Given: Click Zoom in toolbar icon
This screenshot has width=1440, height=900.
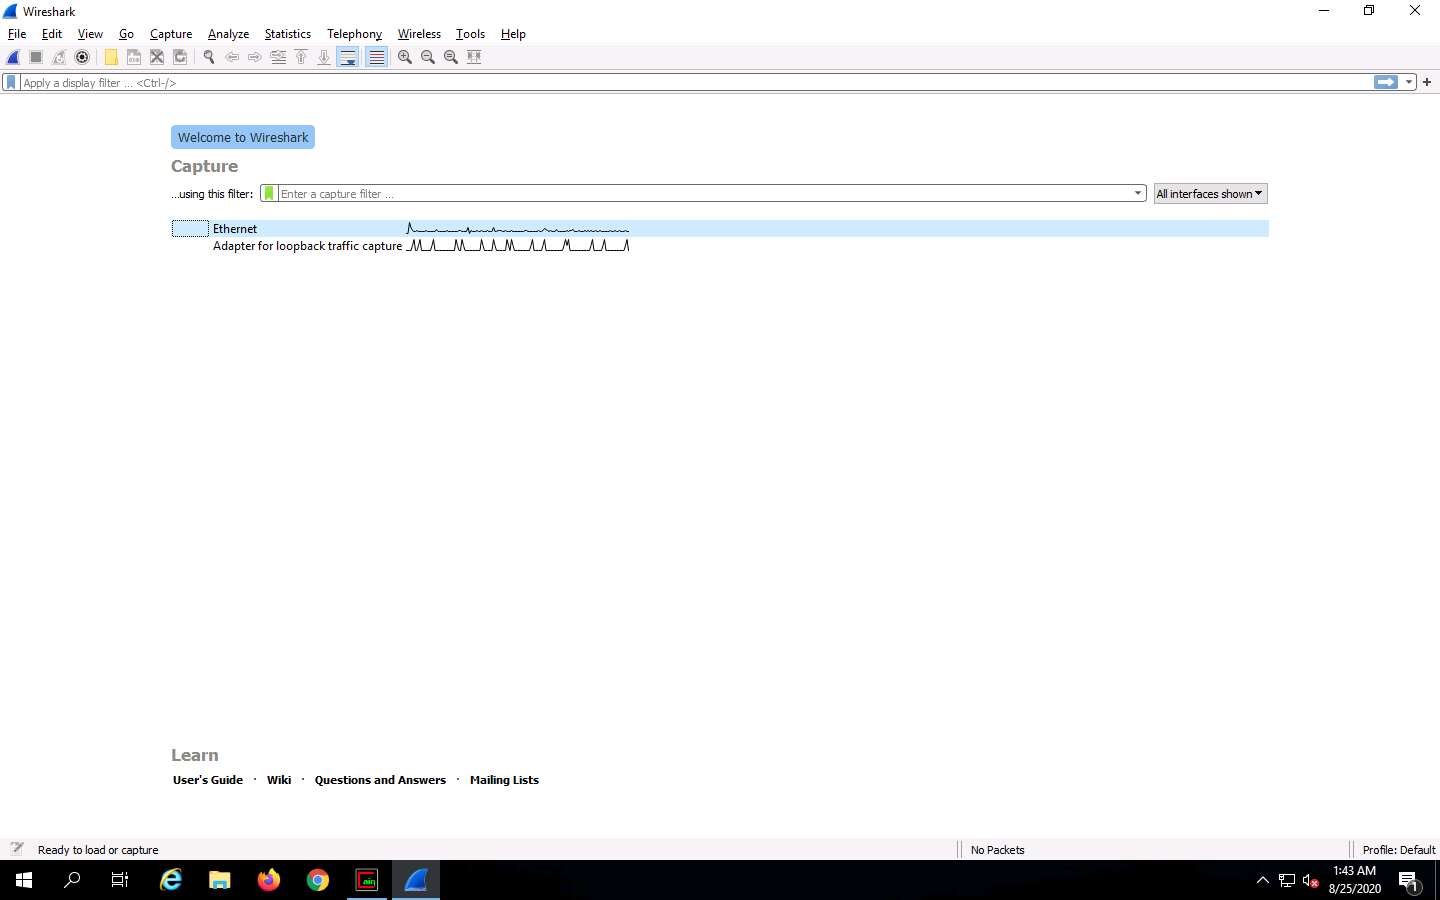Looking at the screenshot, I should [405, 57].
